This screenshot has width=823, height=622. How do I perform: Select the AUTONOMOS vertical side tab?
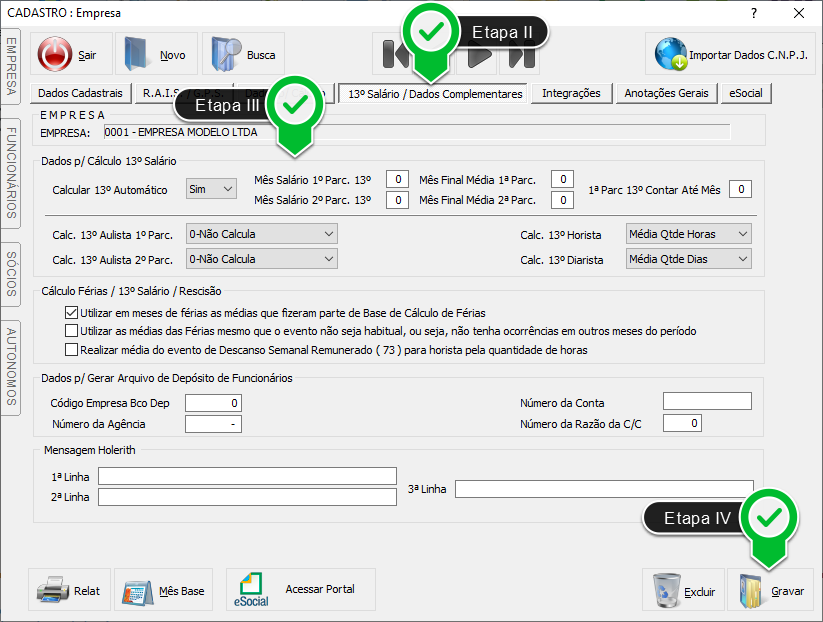point(11,367)
